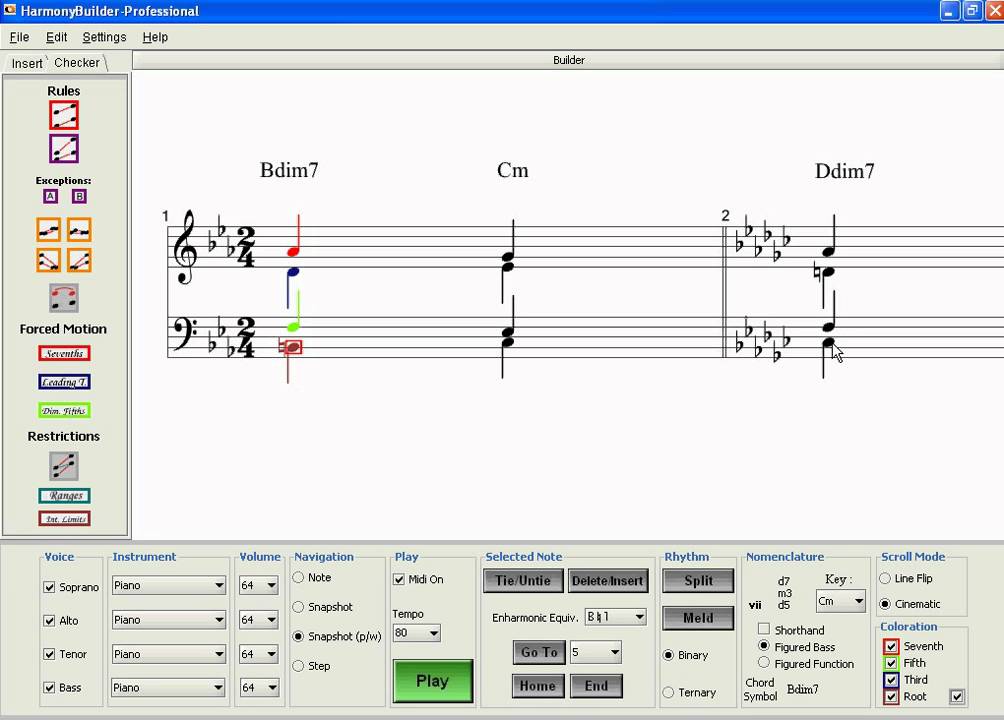Screen dimensions: 1004x720
Task: Click the bass clef in measure 1
Action: pyautogui.click(x=184, y=334)
